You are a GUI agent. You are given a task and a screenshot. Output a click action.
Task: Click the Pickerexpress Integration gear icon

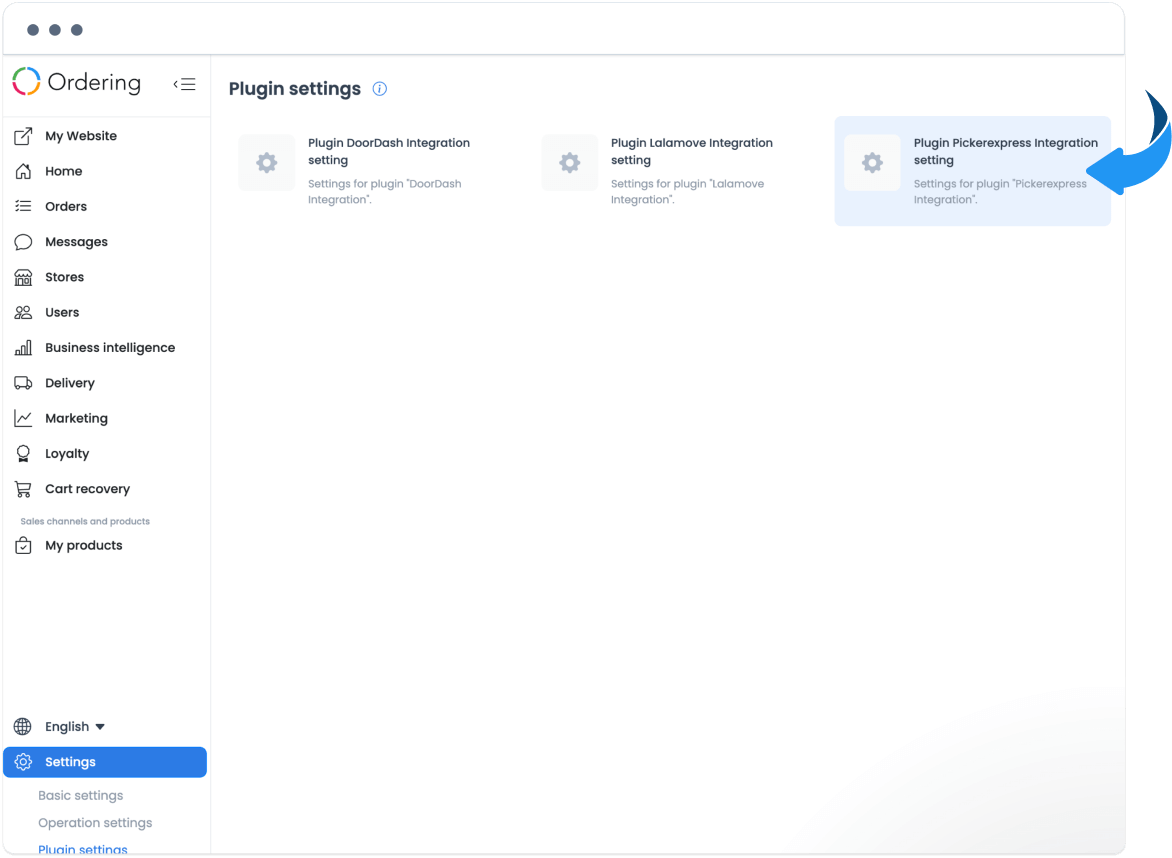point(872,163)
